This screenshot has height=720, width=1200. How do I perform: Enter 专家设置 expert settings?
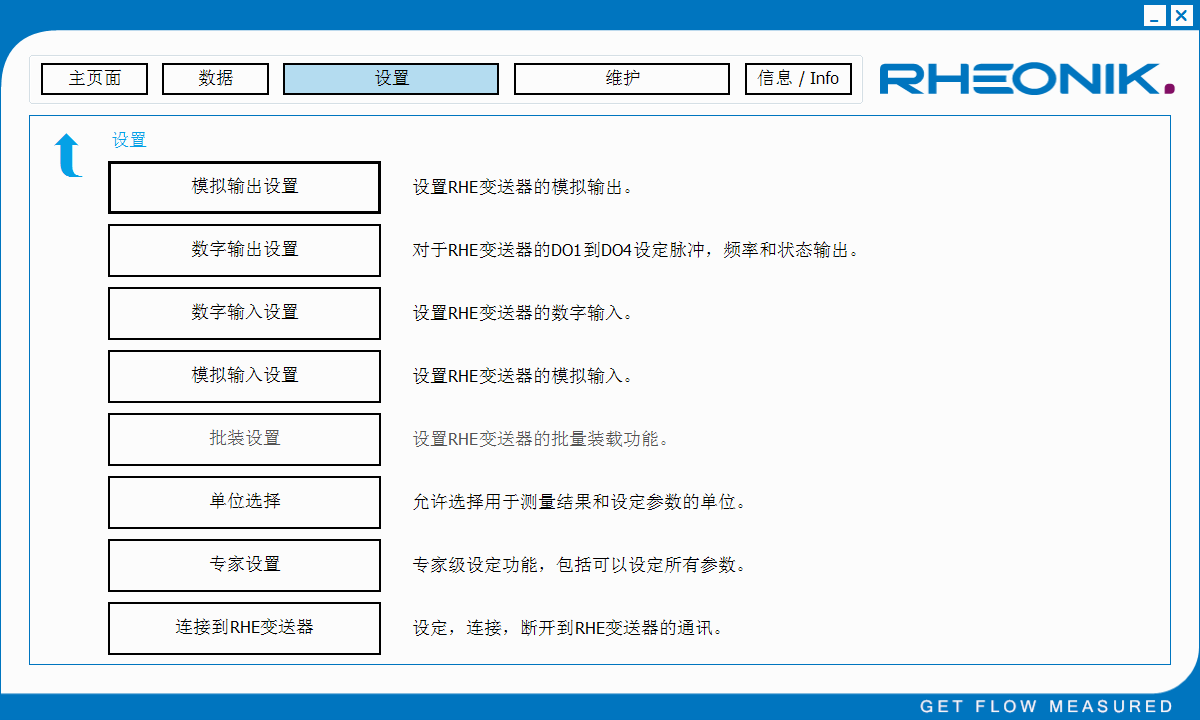[x=244, y=565]
